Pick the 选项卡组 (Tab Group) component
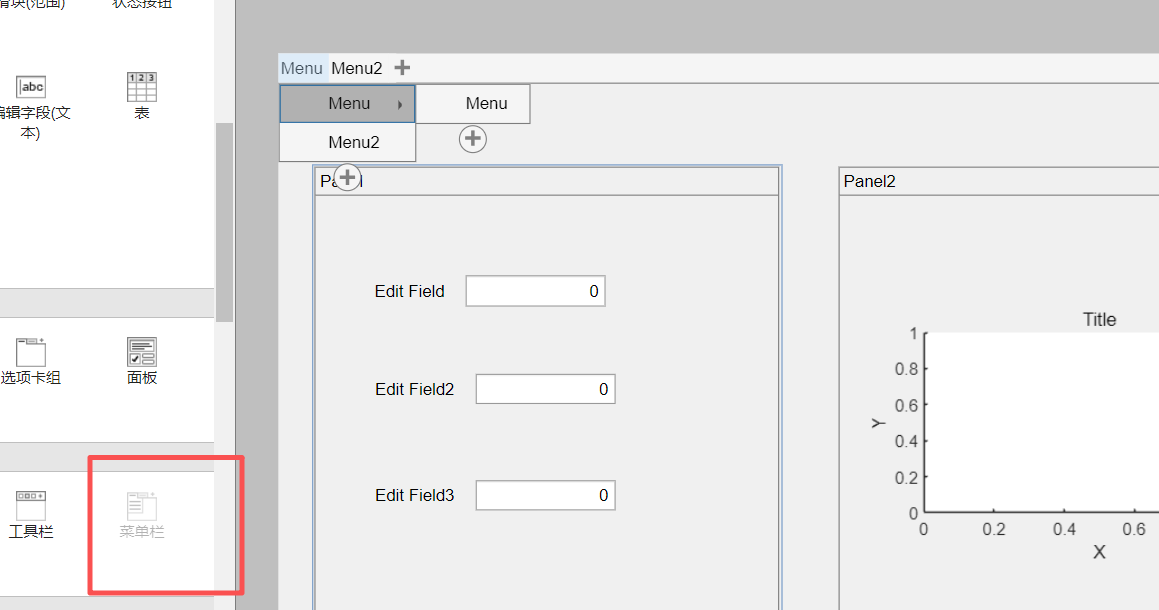 (x=30, y=352)
